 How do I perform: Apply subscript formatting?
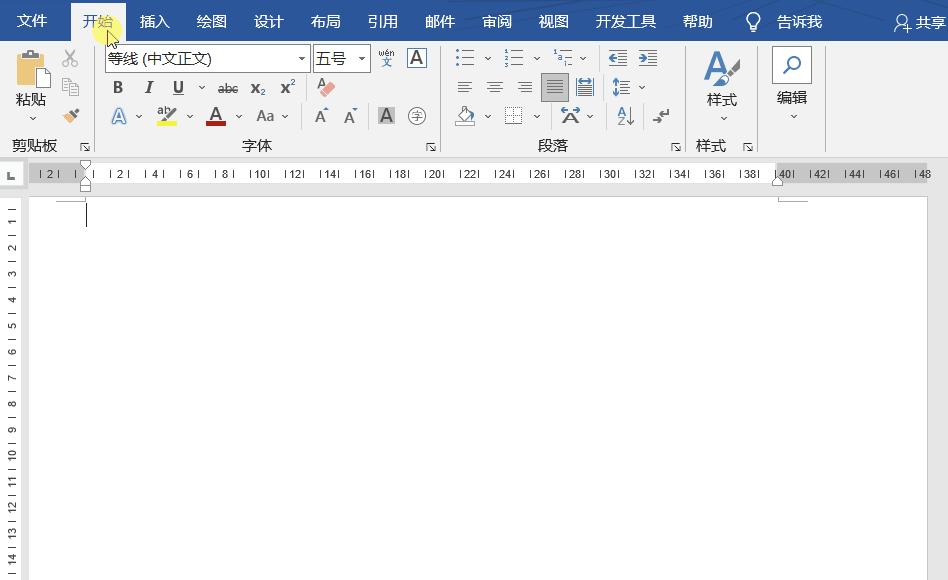click(257, 88)
